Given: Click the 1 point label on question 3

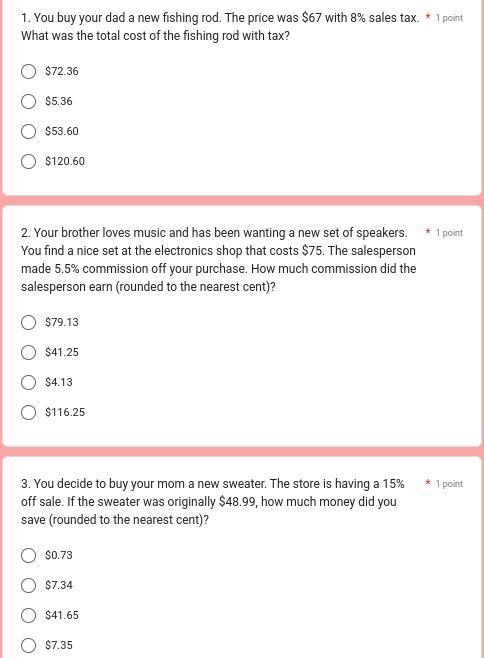Looking at the screenshot, I should click(x=449, y=484).
